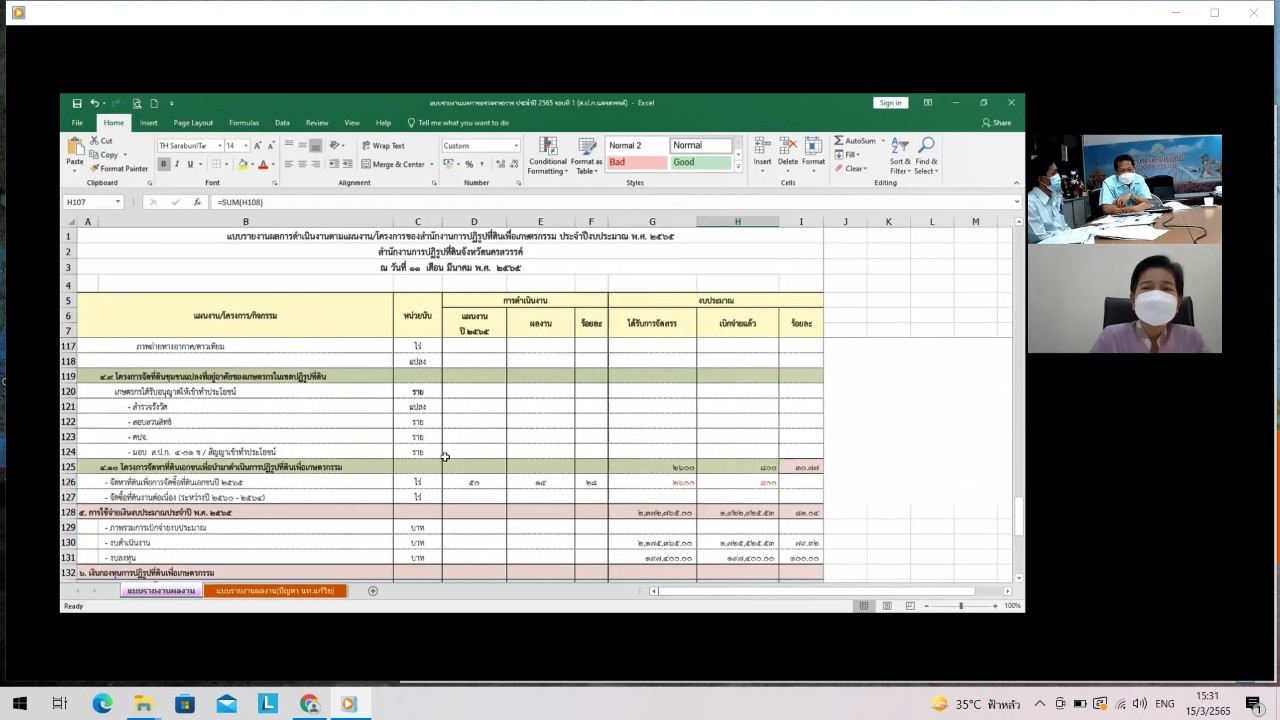Apply the Normal 2 cell style
This screenshot has height=720, width=1280.
click(x=637, y=146)
